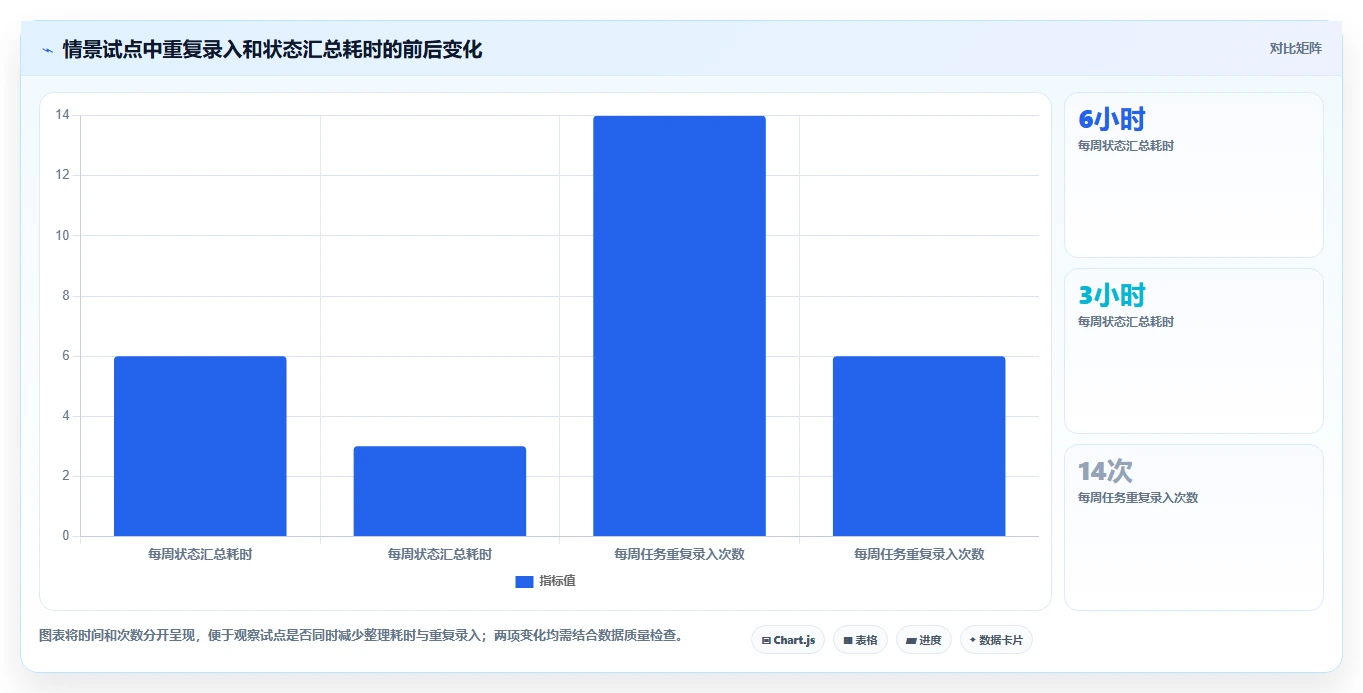Click the 每周任务重复录入次数 bar reaching value 6
Viewport: 1363px width, 693px height.
click(x=919, y=446)
